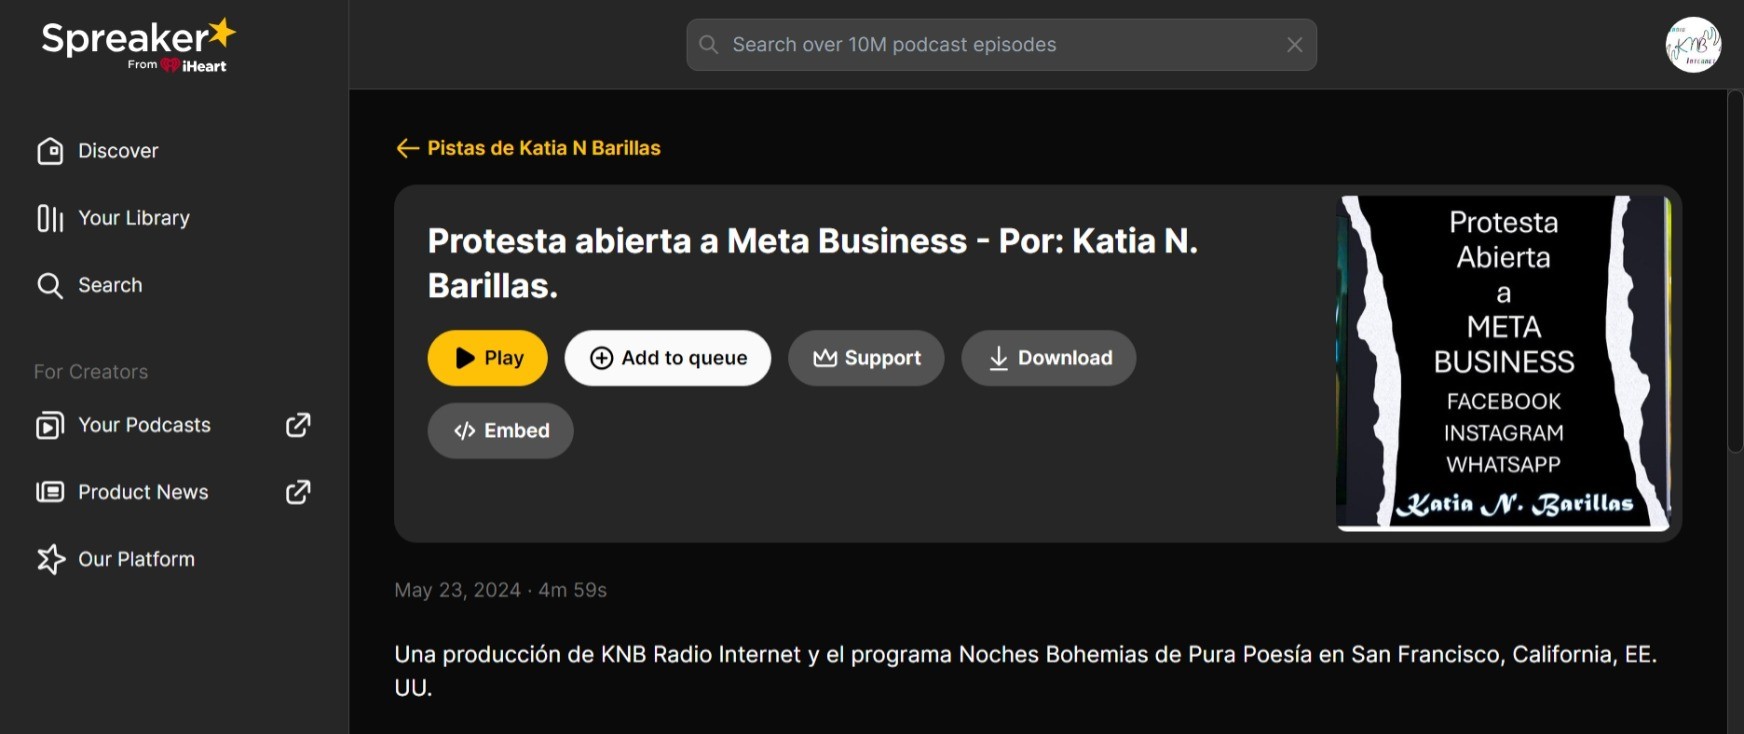The width and height of the screenshot is (1744, 734).
Task: Open Discover in the sidebar
Action: 98,151
